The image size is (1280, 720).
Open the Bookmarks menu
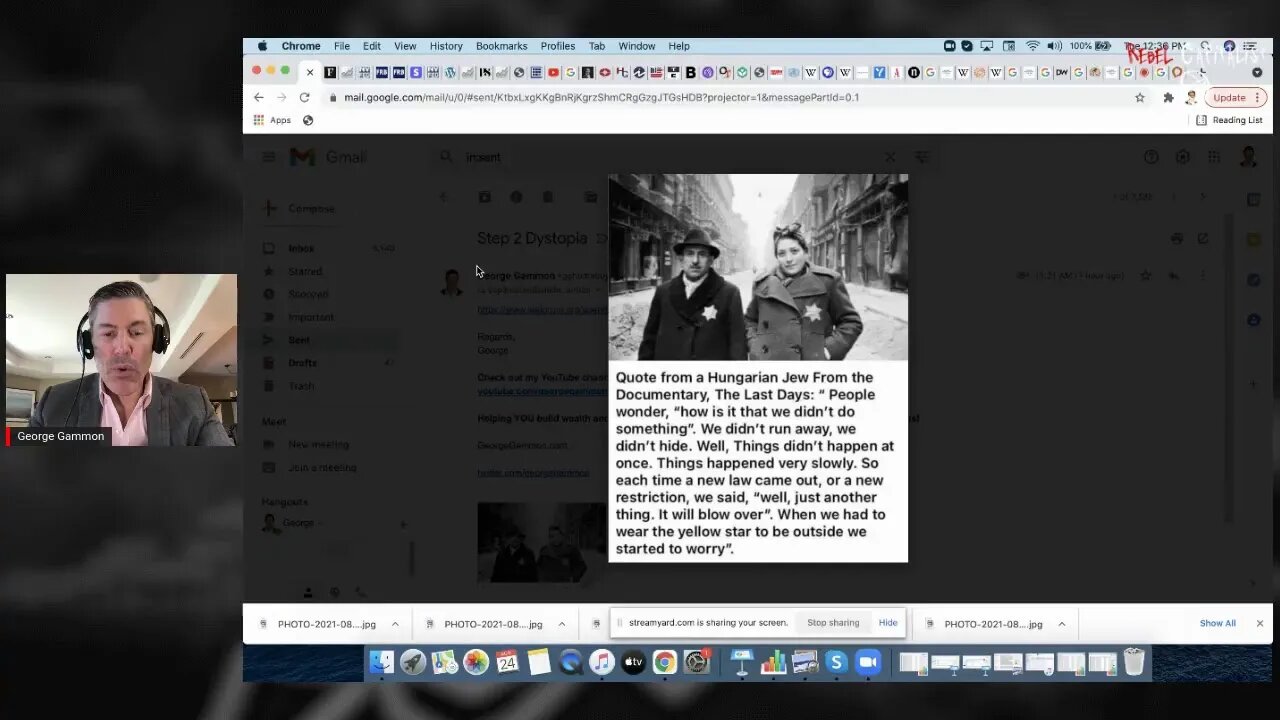tap(501, 46)
